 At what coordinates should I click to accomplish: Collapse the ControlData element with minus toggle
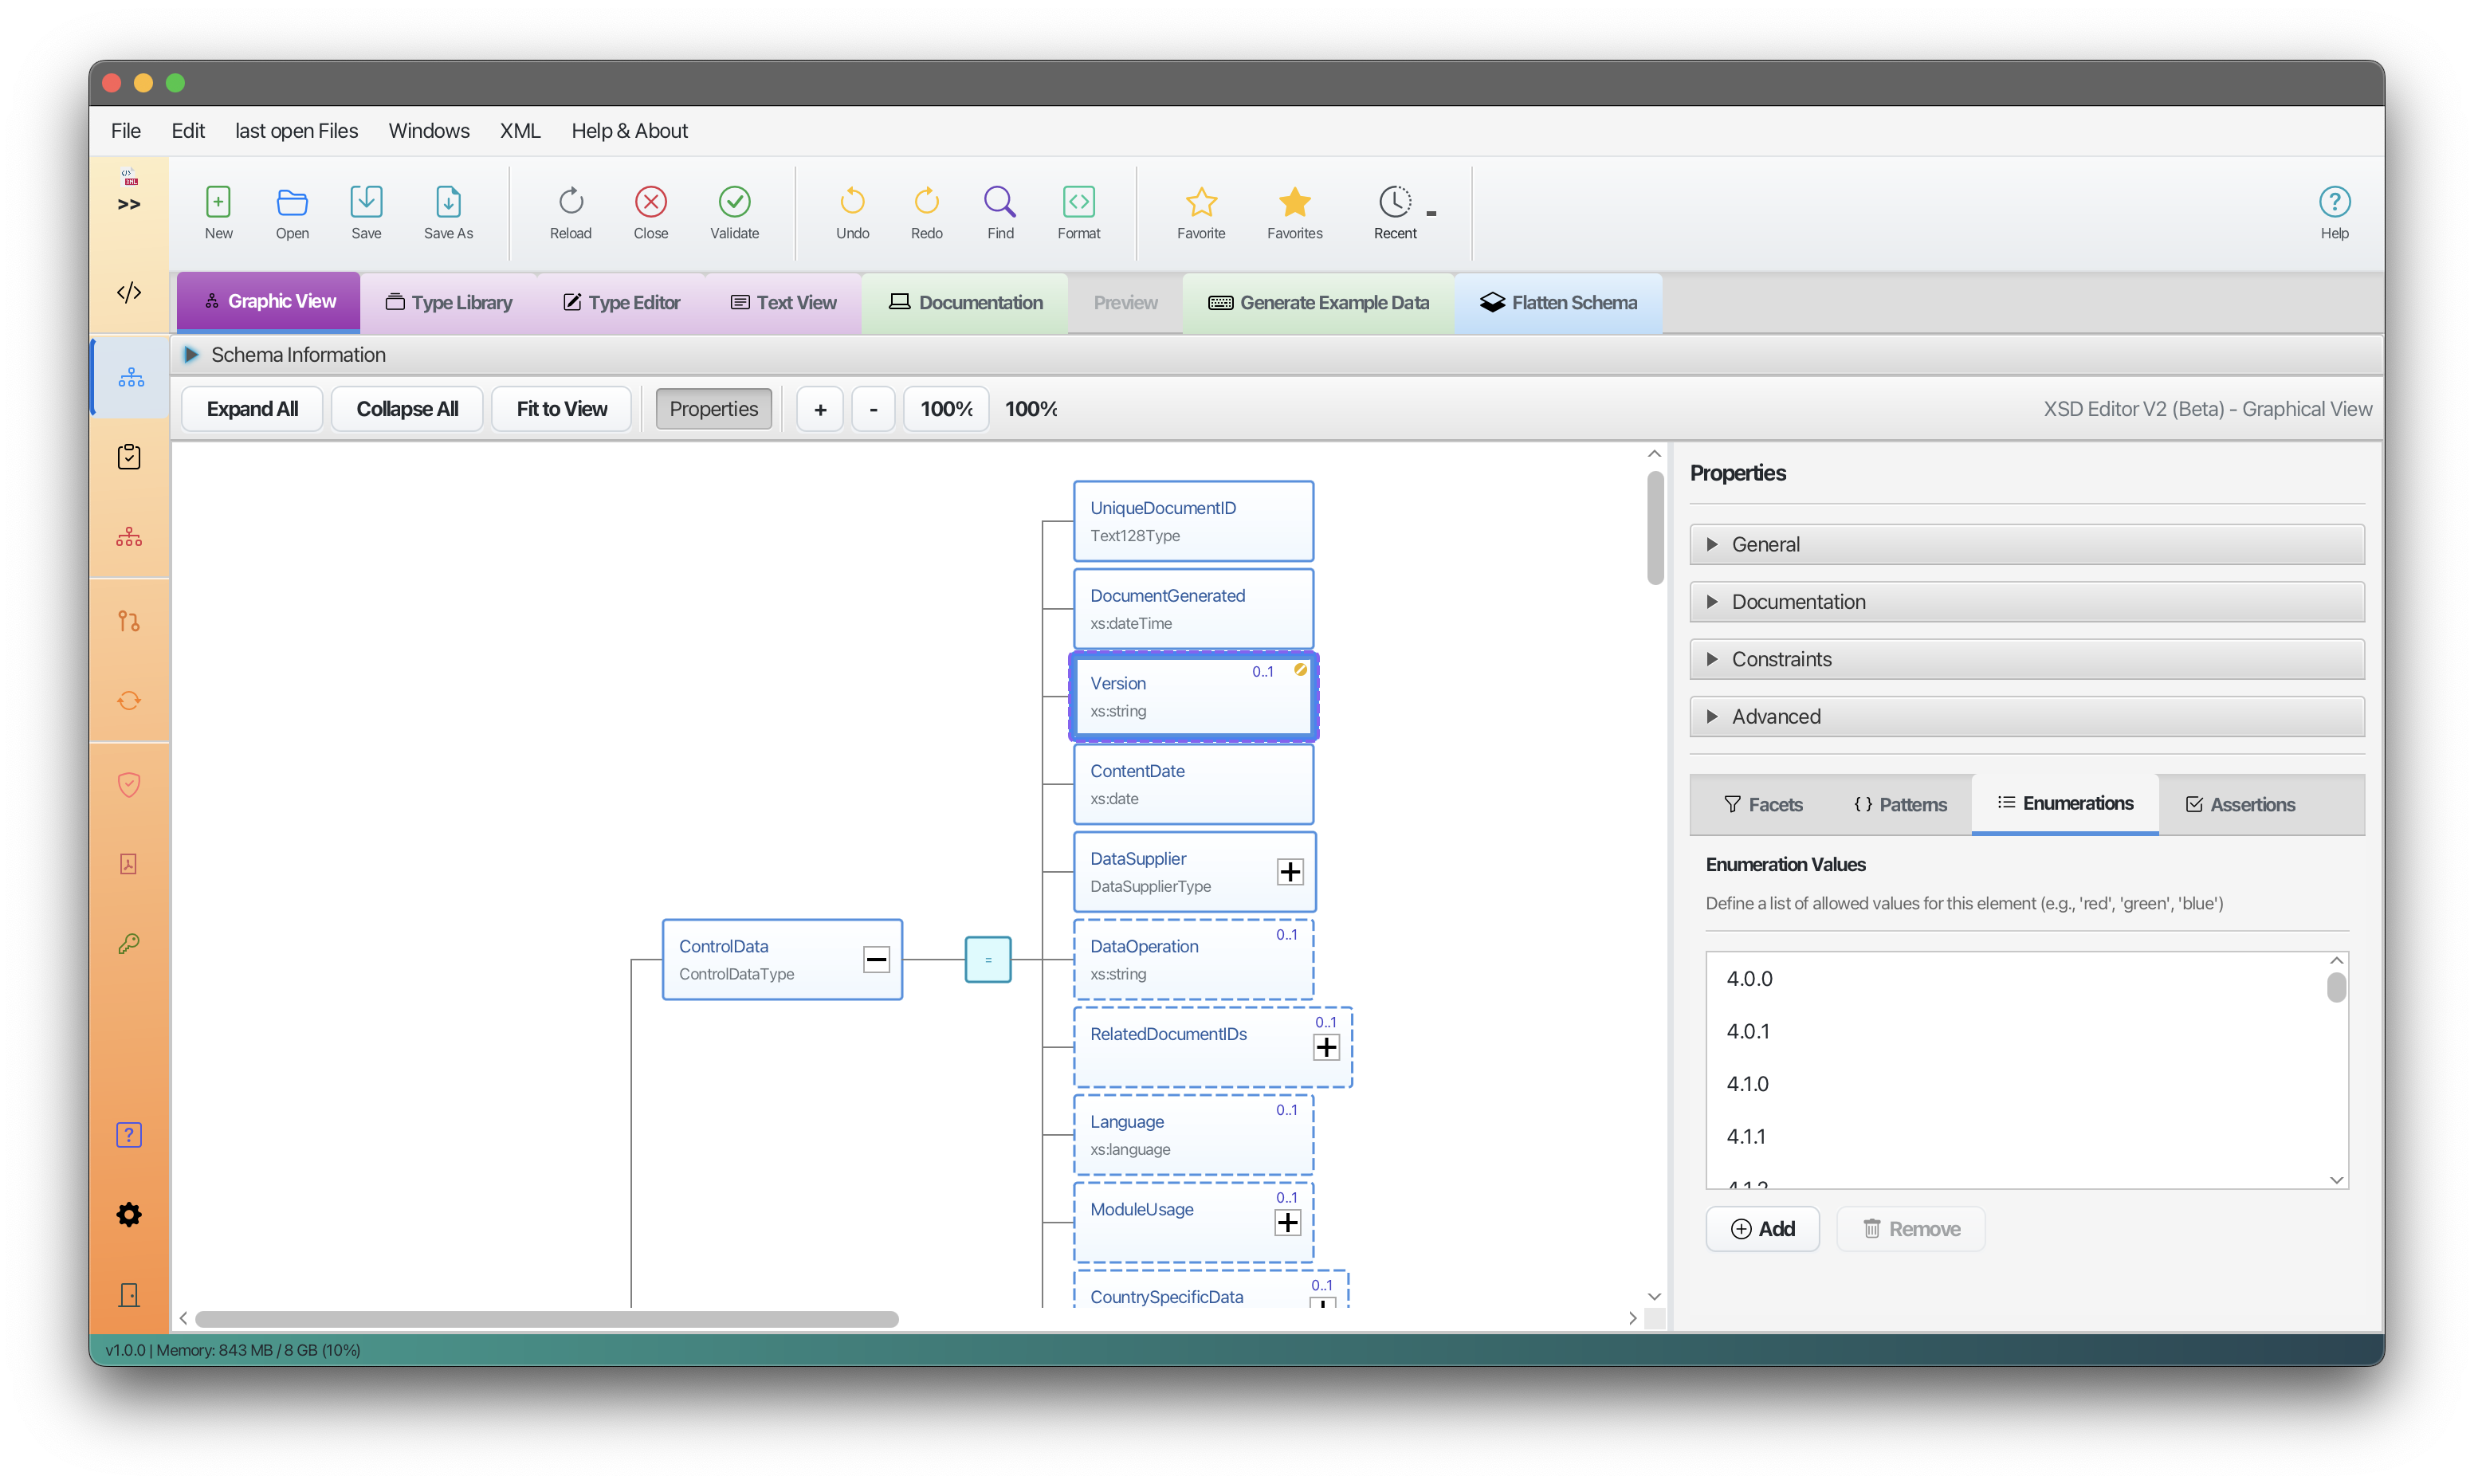876,959
